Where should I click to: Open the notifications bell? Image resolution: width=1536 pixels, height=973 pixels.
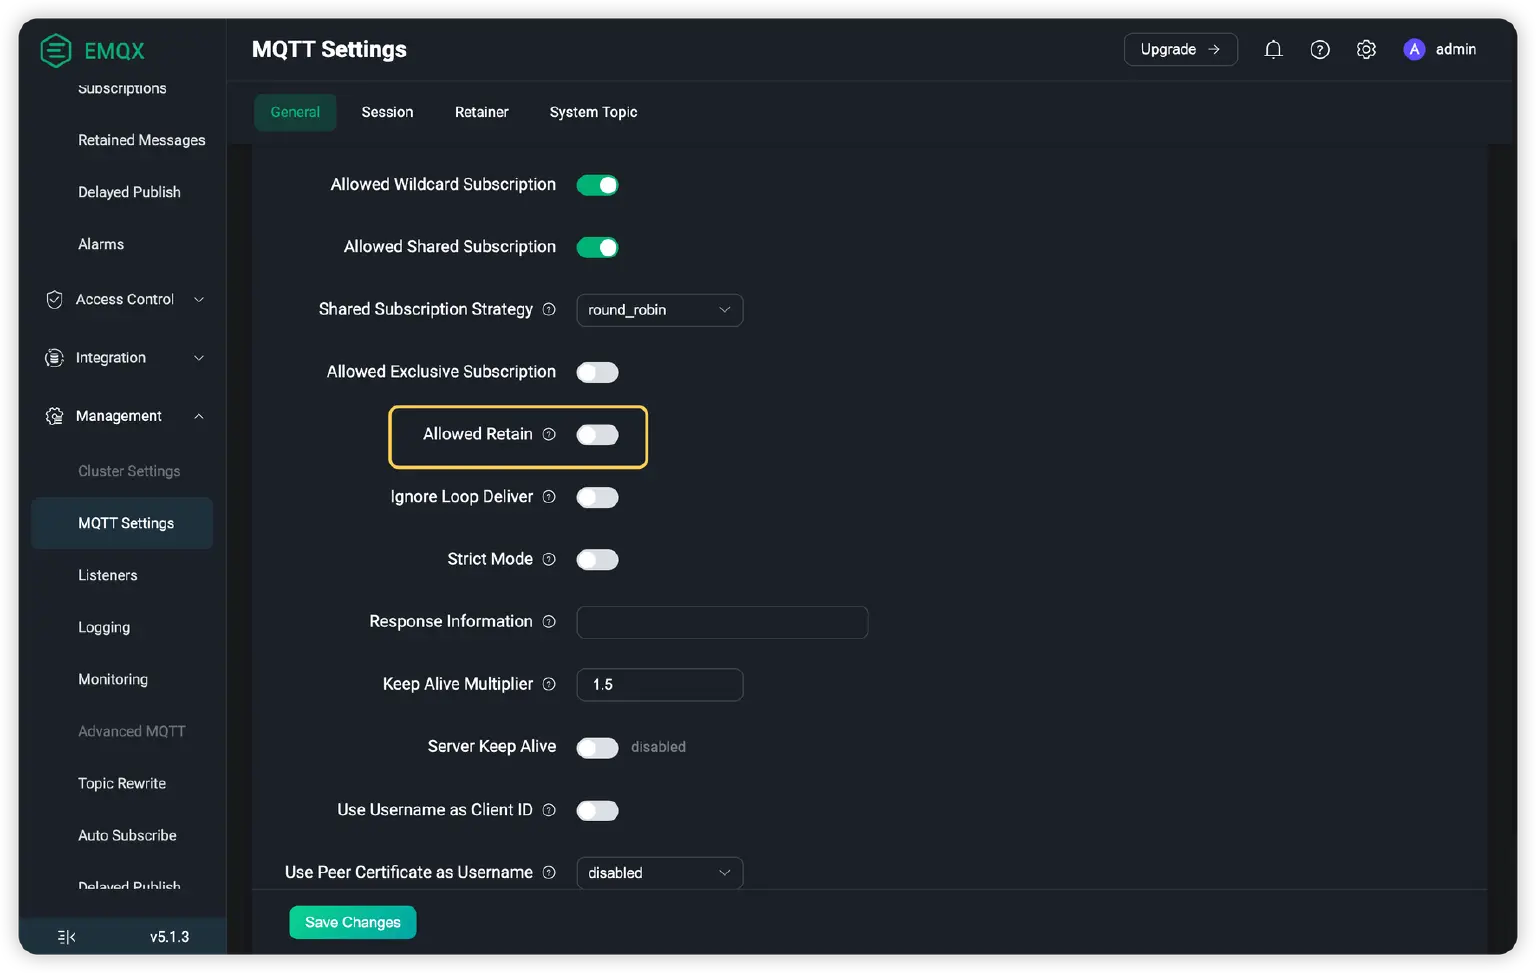click(x=1273, y=49)
